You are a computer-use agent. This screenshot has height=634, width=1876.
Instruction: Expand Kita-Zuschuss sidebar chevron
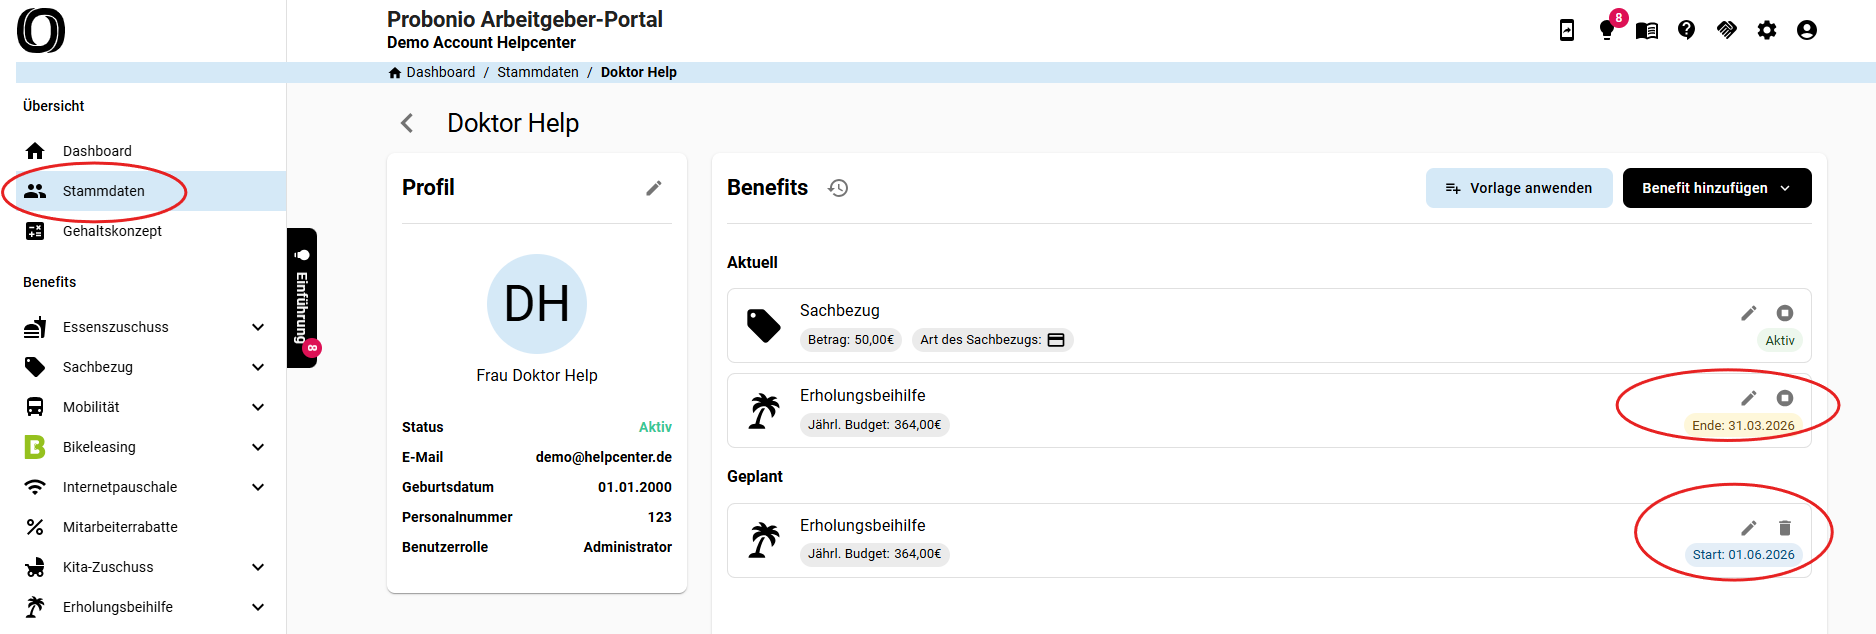(258, 567)
